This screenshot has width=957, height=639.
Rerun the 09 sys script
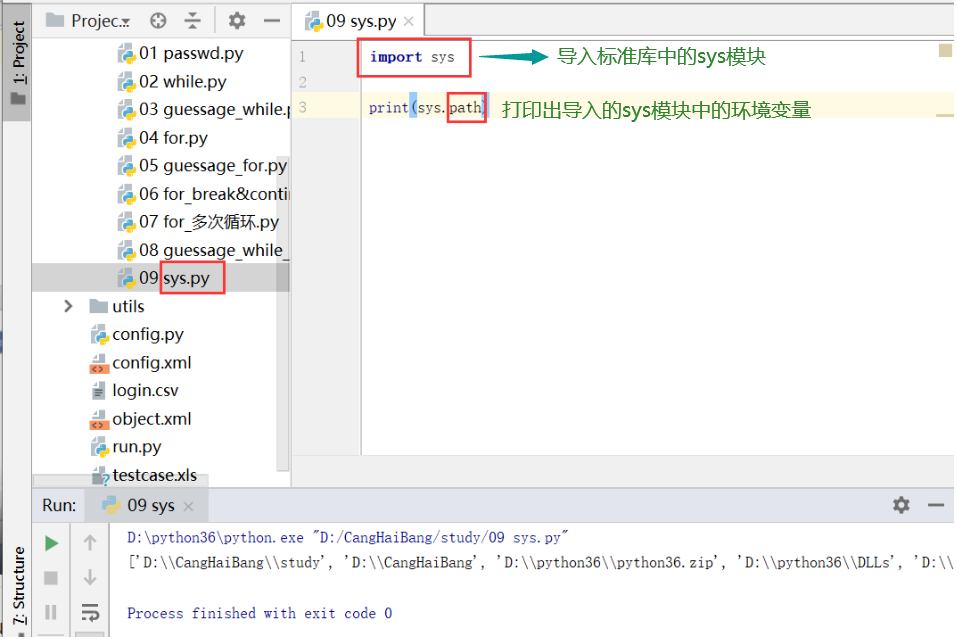(x=52, y=542)
